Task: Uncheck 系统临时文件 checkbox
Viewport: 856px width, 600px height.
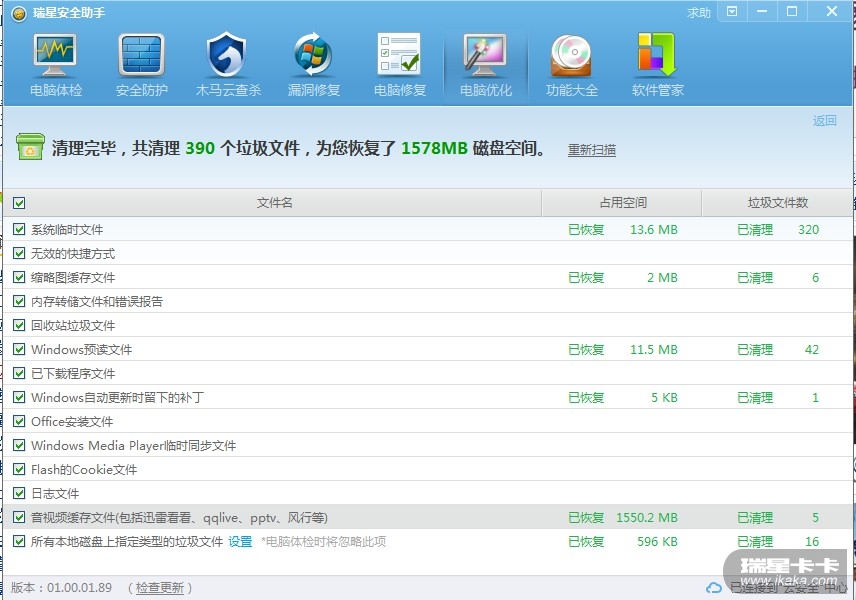Action: [19, 229]
